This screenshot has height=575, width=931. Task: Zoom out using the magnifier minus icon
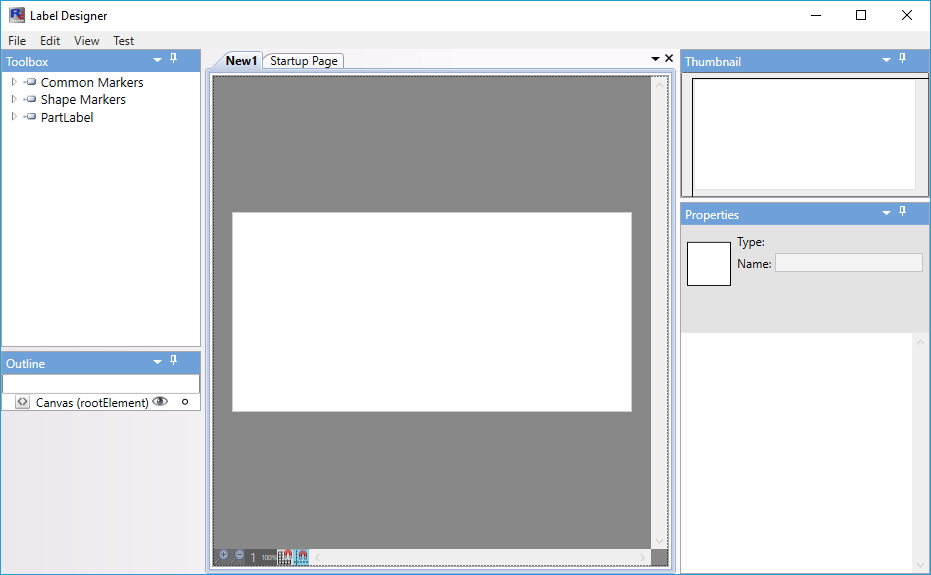[x=238, y=557]
